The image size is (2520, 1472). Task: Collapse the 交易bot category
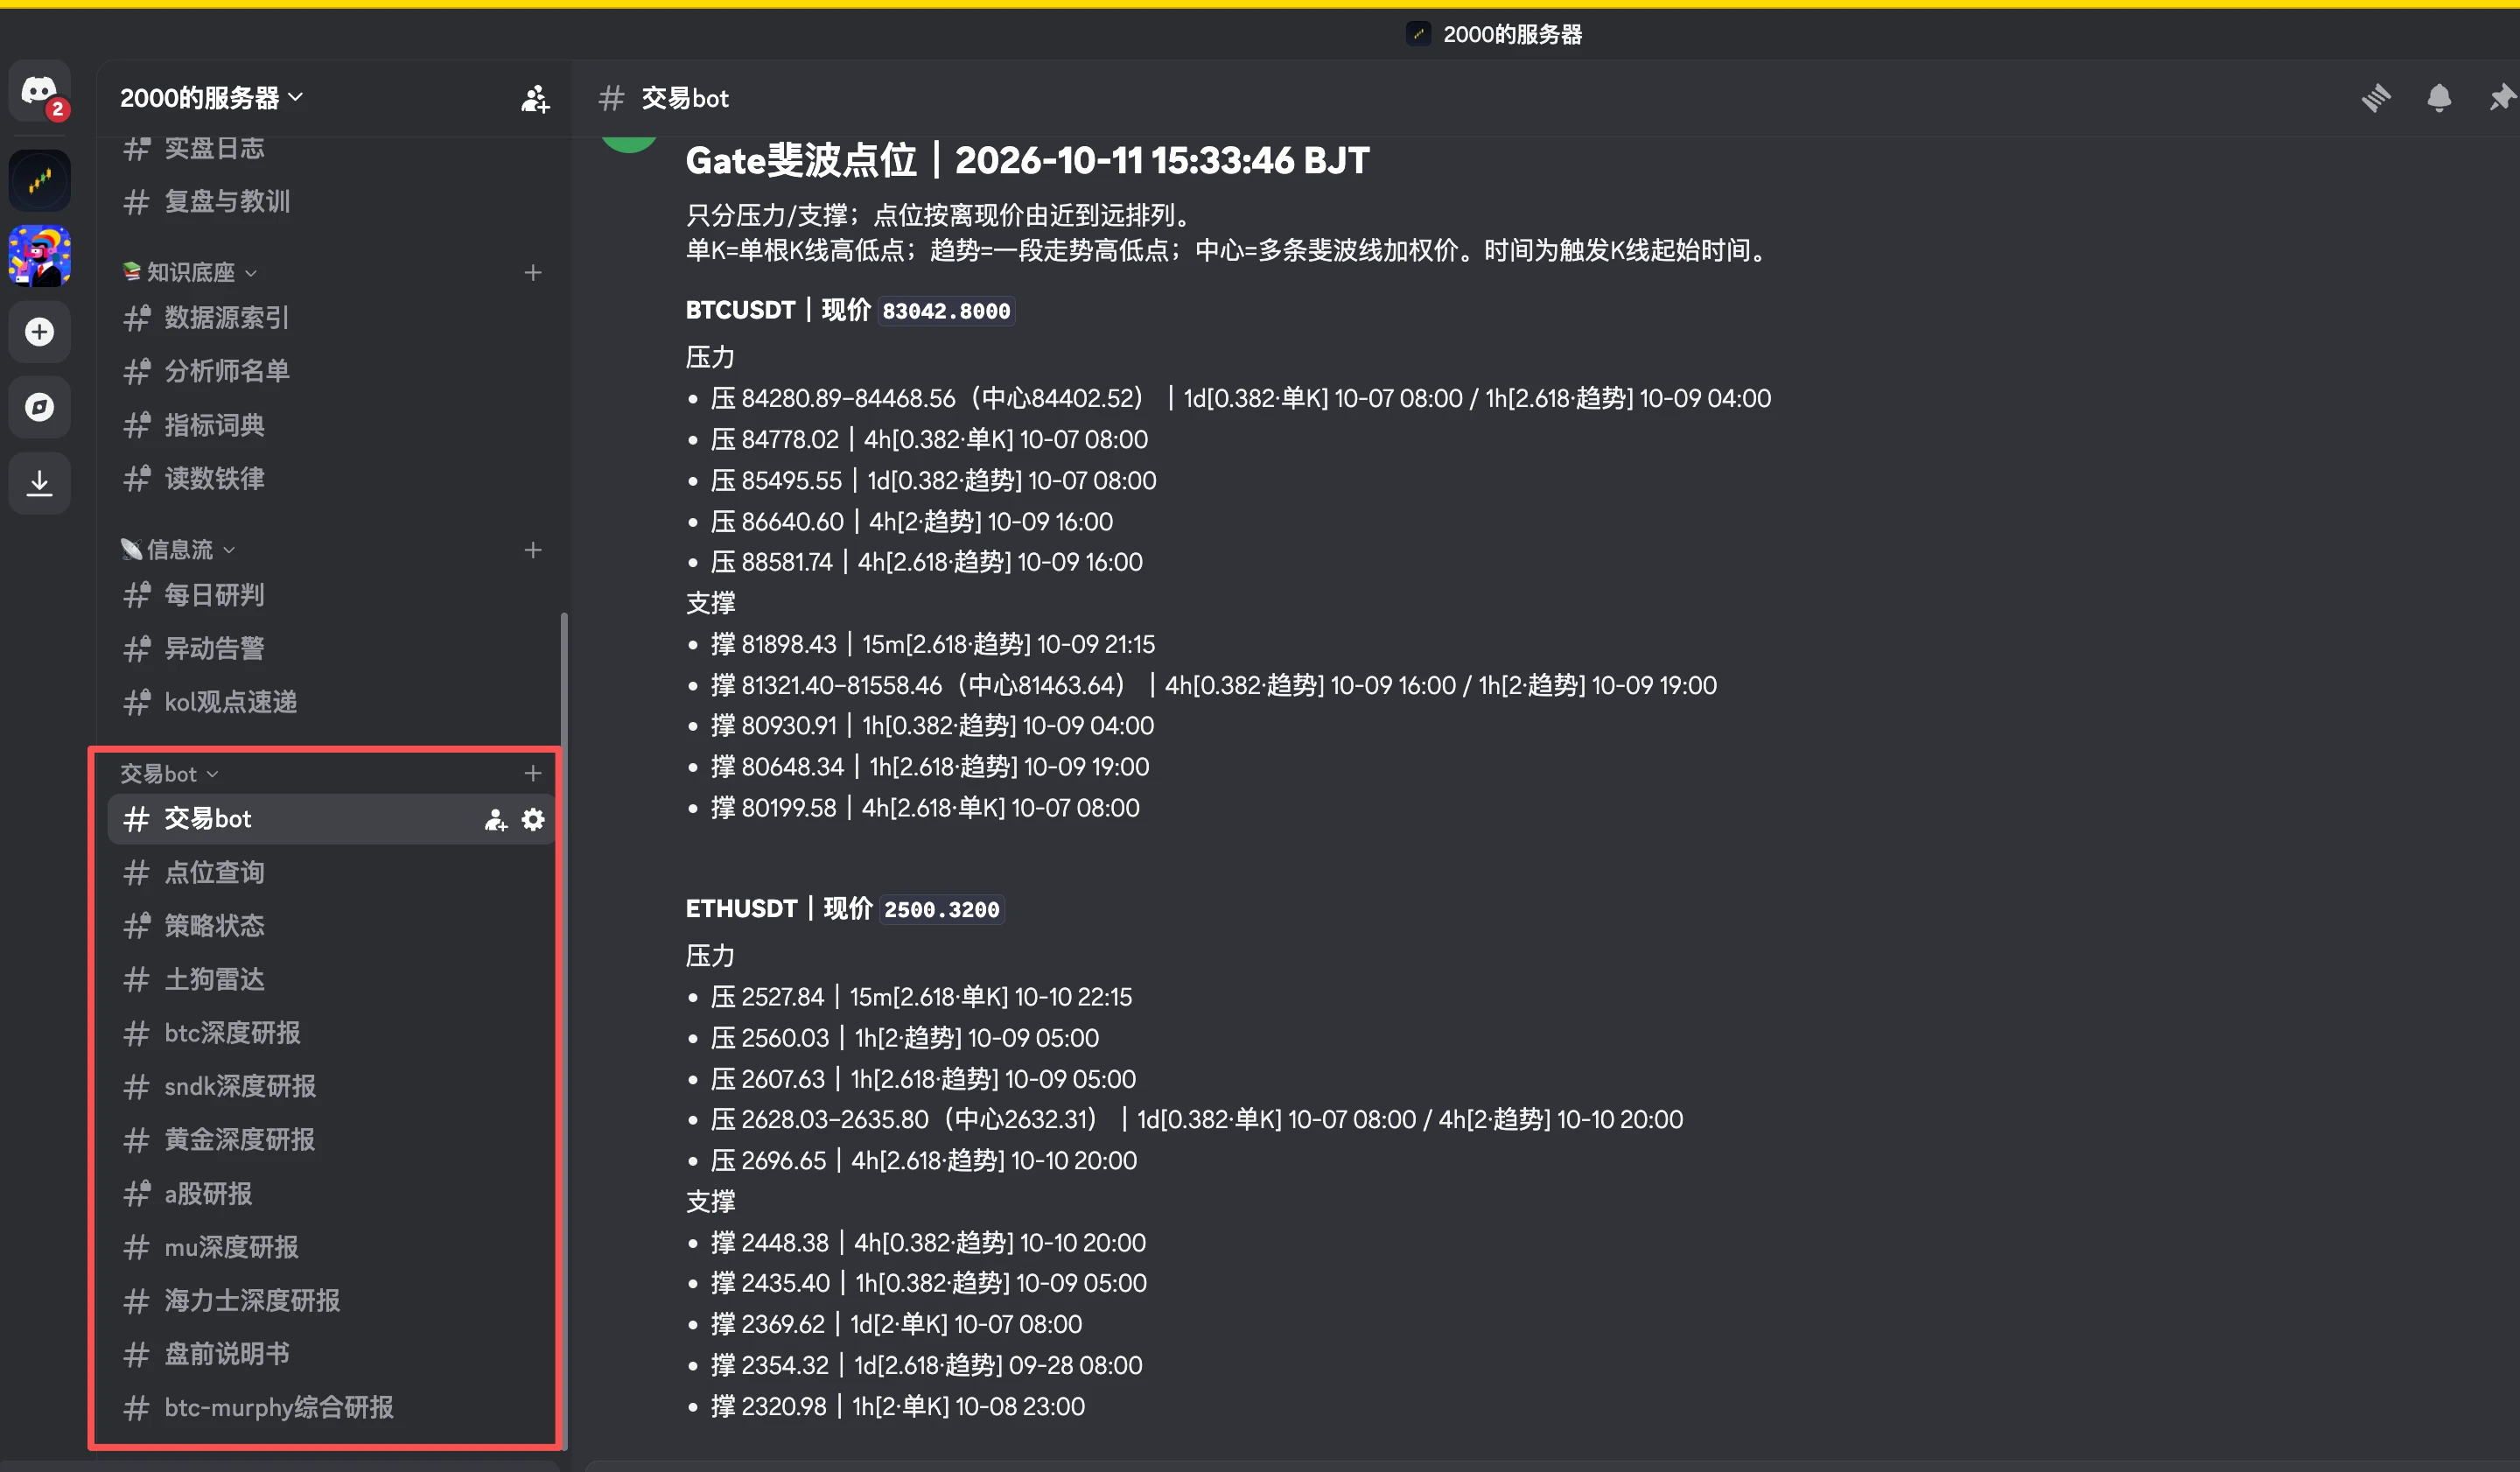tap(169, 773)
